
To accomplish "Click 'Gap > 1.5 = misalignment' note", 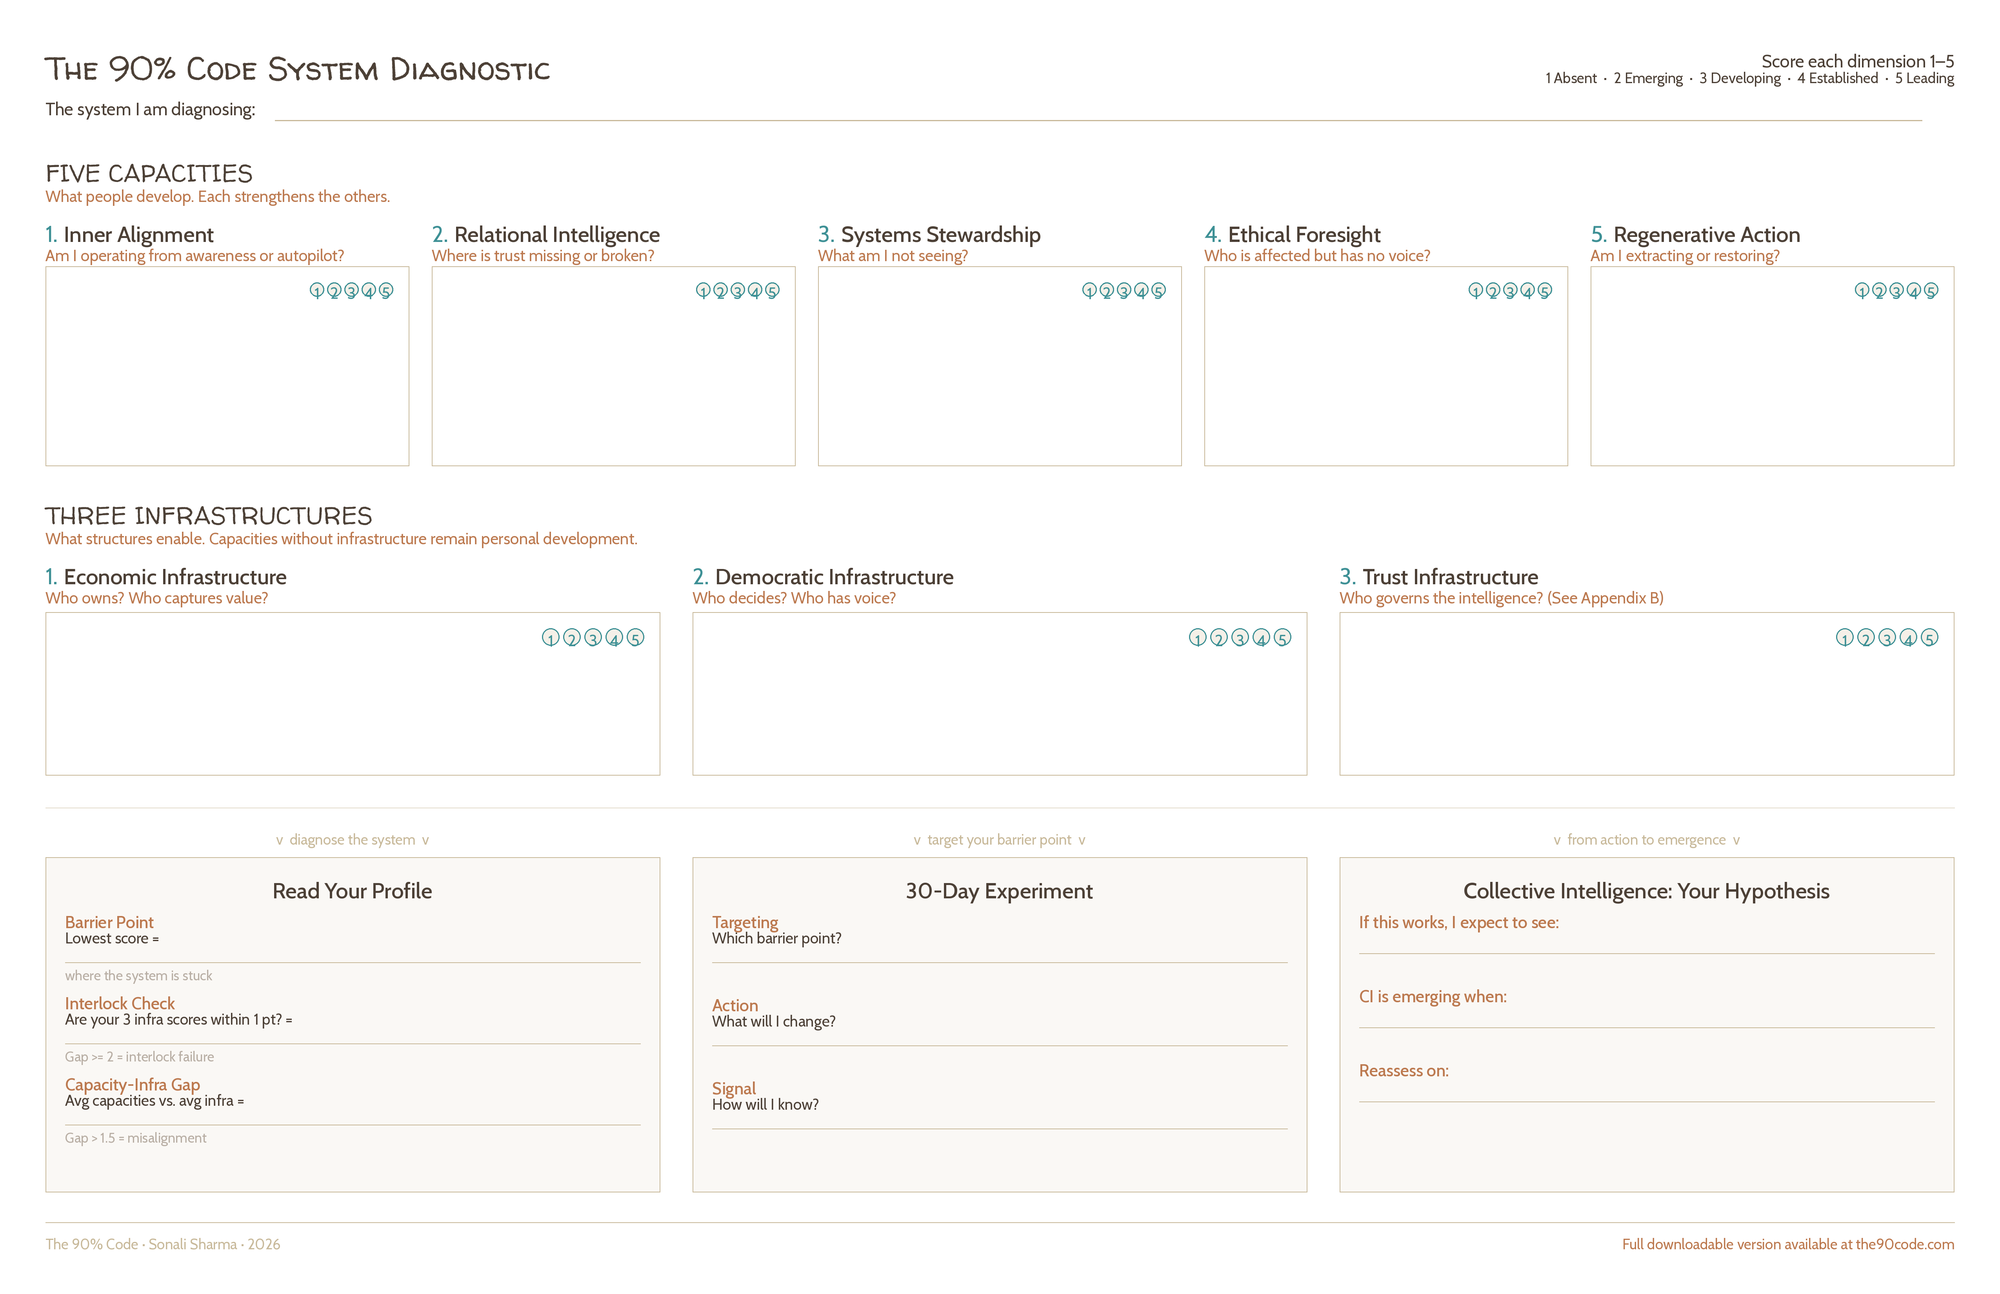I will [x=135, y=1138].
